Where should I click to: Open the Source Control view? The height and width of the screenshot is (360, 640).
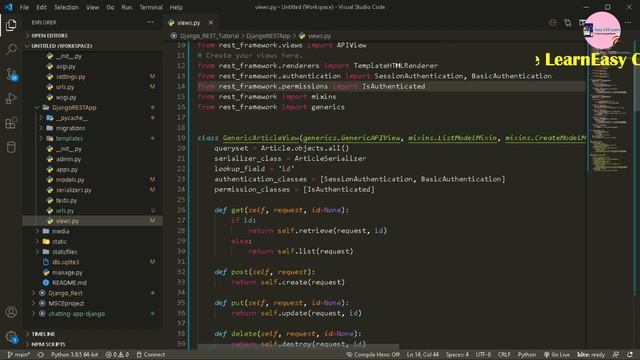pyautogui.click(x=11, y=74)
